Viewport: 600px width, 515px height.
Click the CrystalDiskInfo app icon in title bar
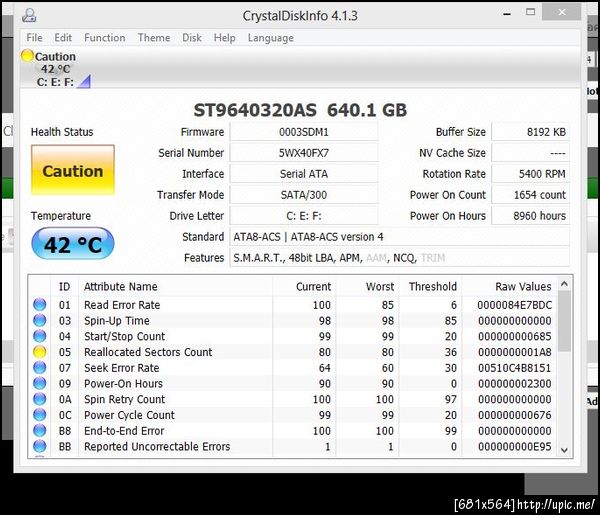click(29, 15)
